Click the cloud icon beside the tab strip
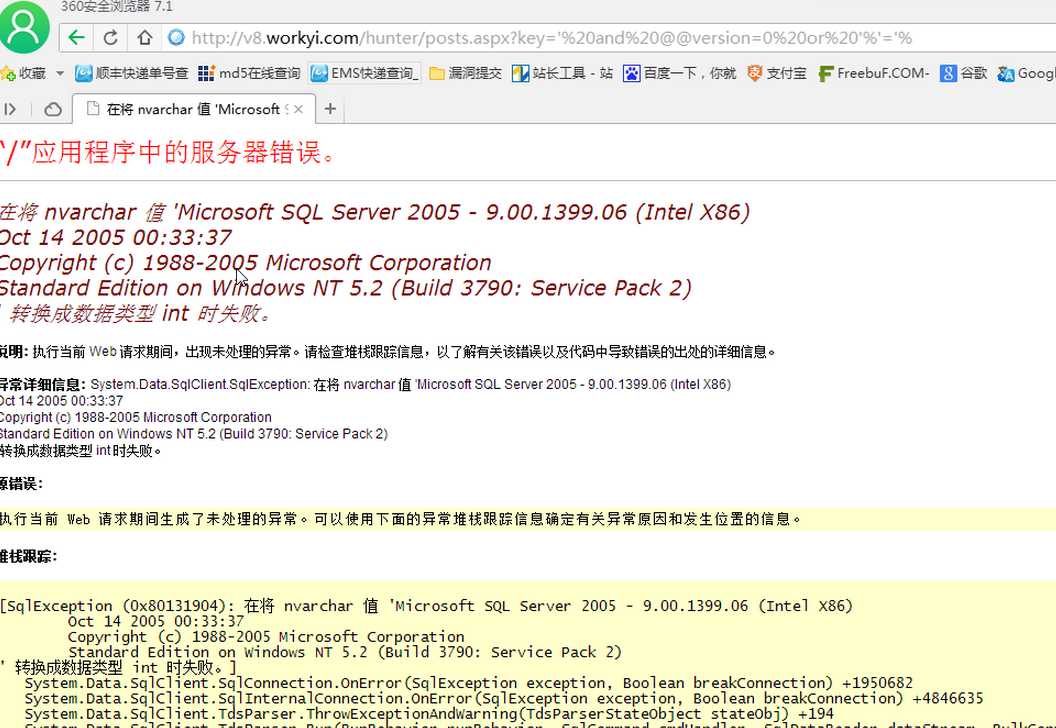Image resolution: width=1056 pixels, height=728 pixels. coord(53,109)
